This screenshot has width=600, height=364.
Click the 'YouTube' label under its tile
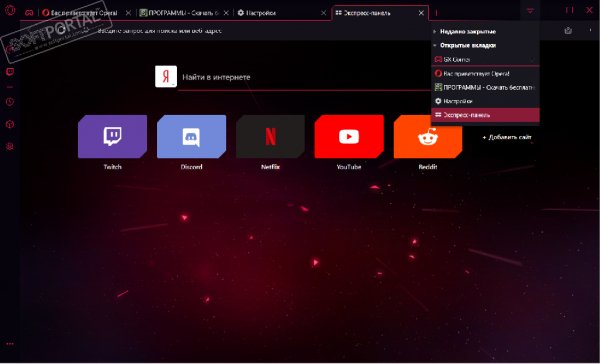tap(349, 167)
